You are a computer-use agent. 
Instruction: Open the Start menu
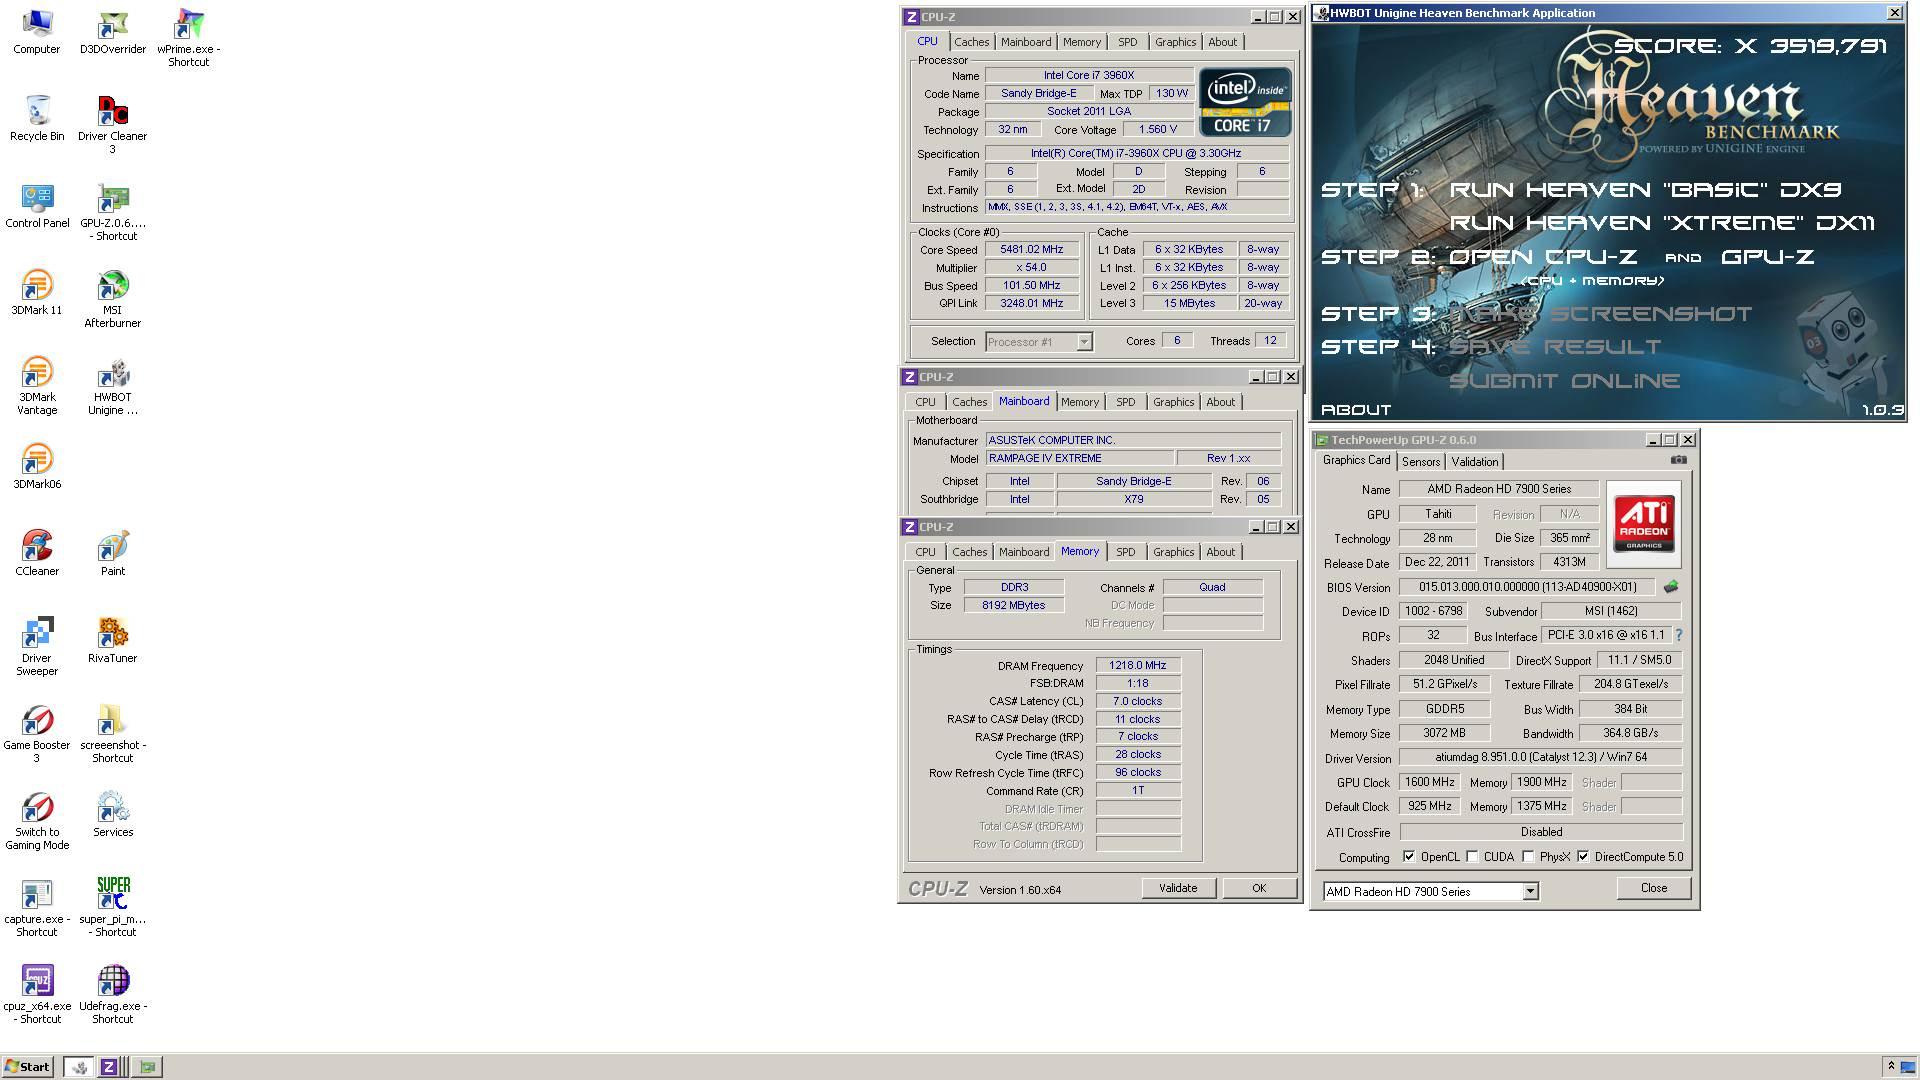pos(27,1067)
